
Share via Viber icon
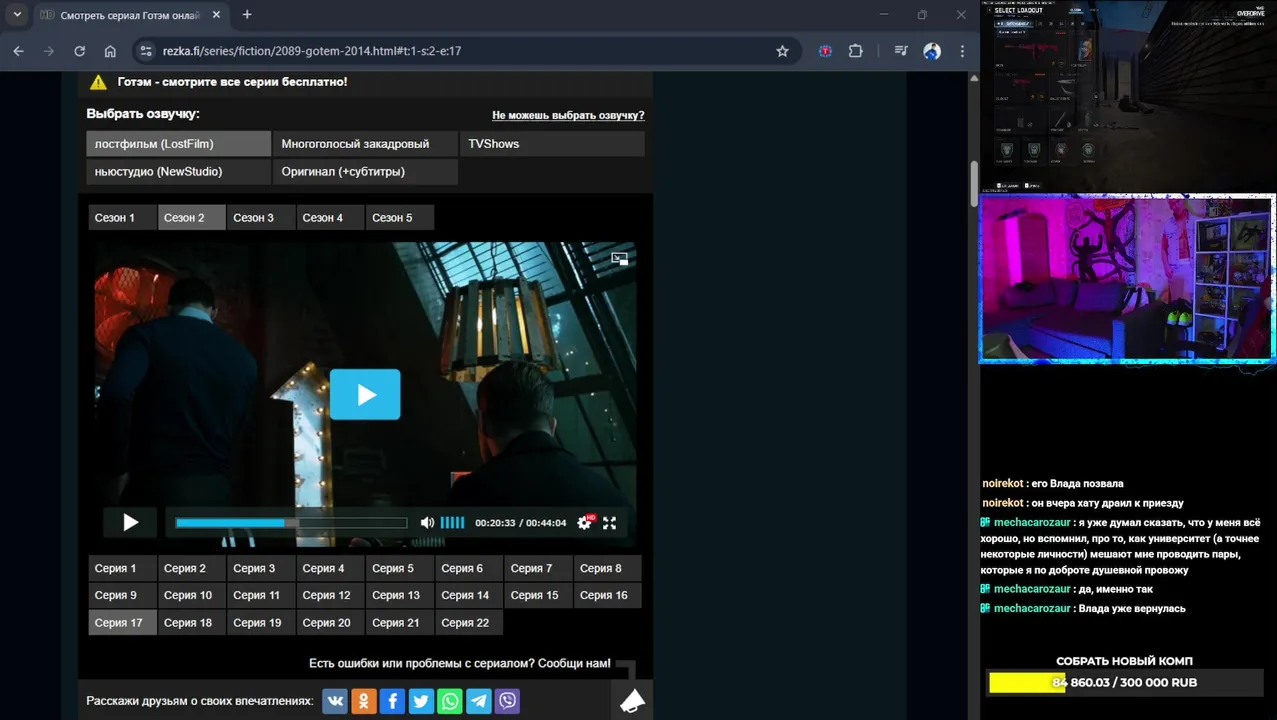508,701
